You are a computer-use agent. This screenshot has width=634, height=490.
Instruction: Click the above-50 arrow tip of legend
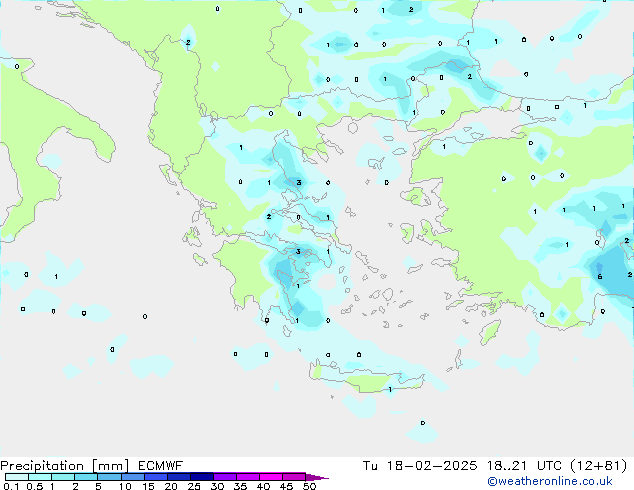pos(317,478)
